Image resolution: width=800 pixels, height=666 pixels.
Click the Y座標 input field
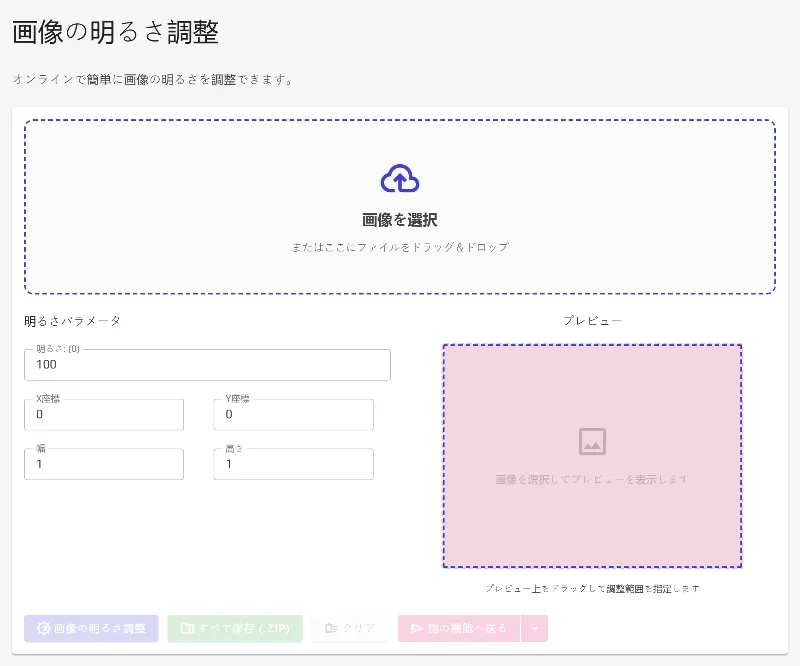(x=293, y=414)
